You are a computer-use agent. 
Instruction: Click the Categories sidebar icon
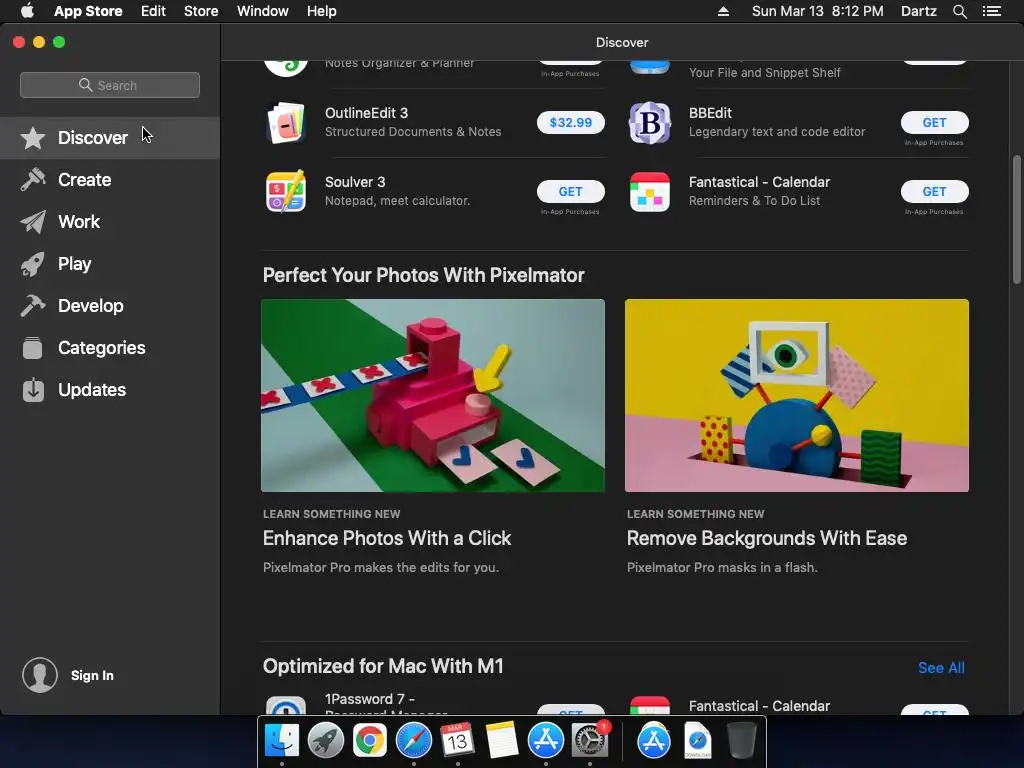tap(33, 348)
